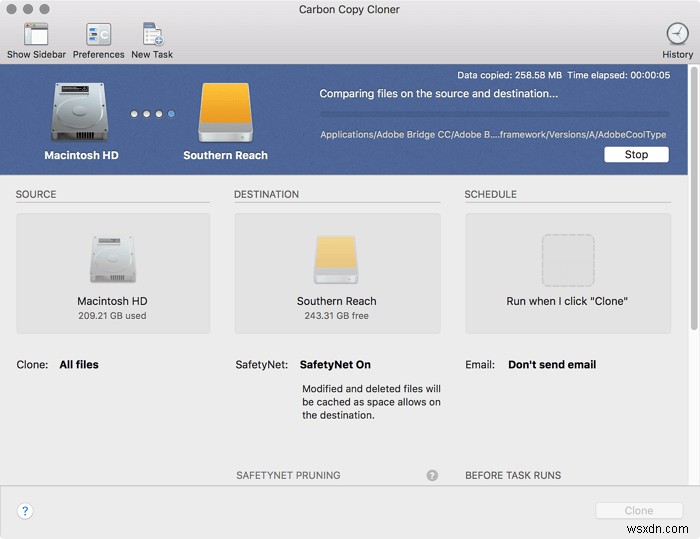Click the animated progress dots indicator

click(x=153, y=114)
